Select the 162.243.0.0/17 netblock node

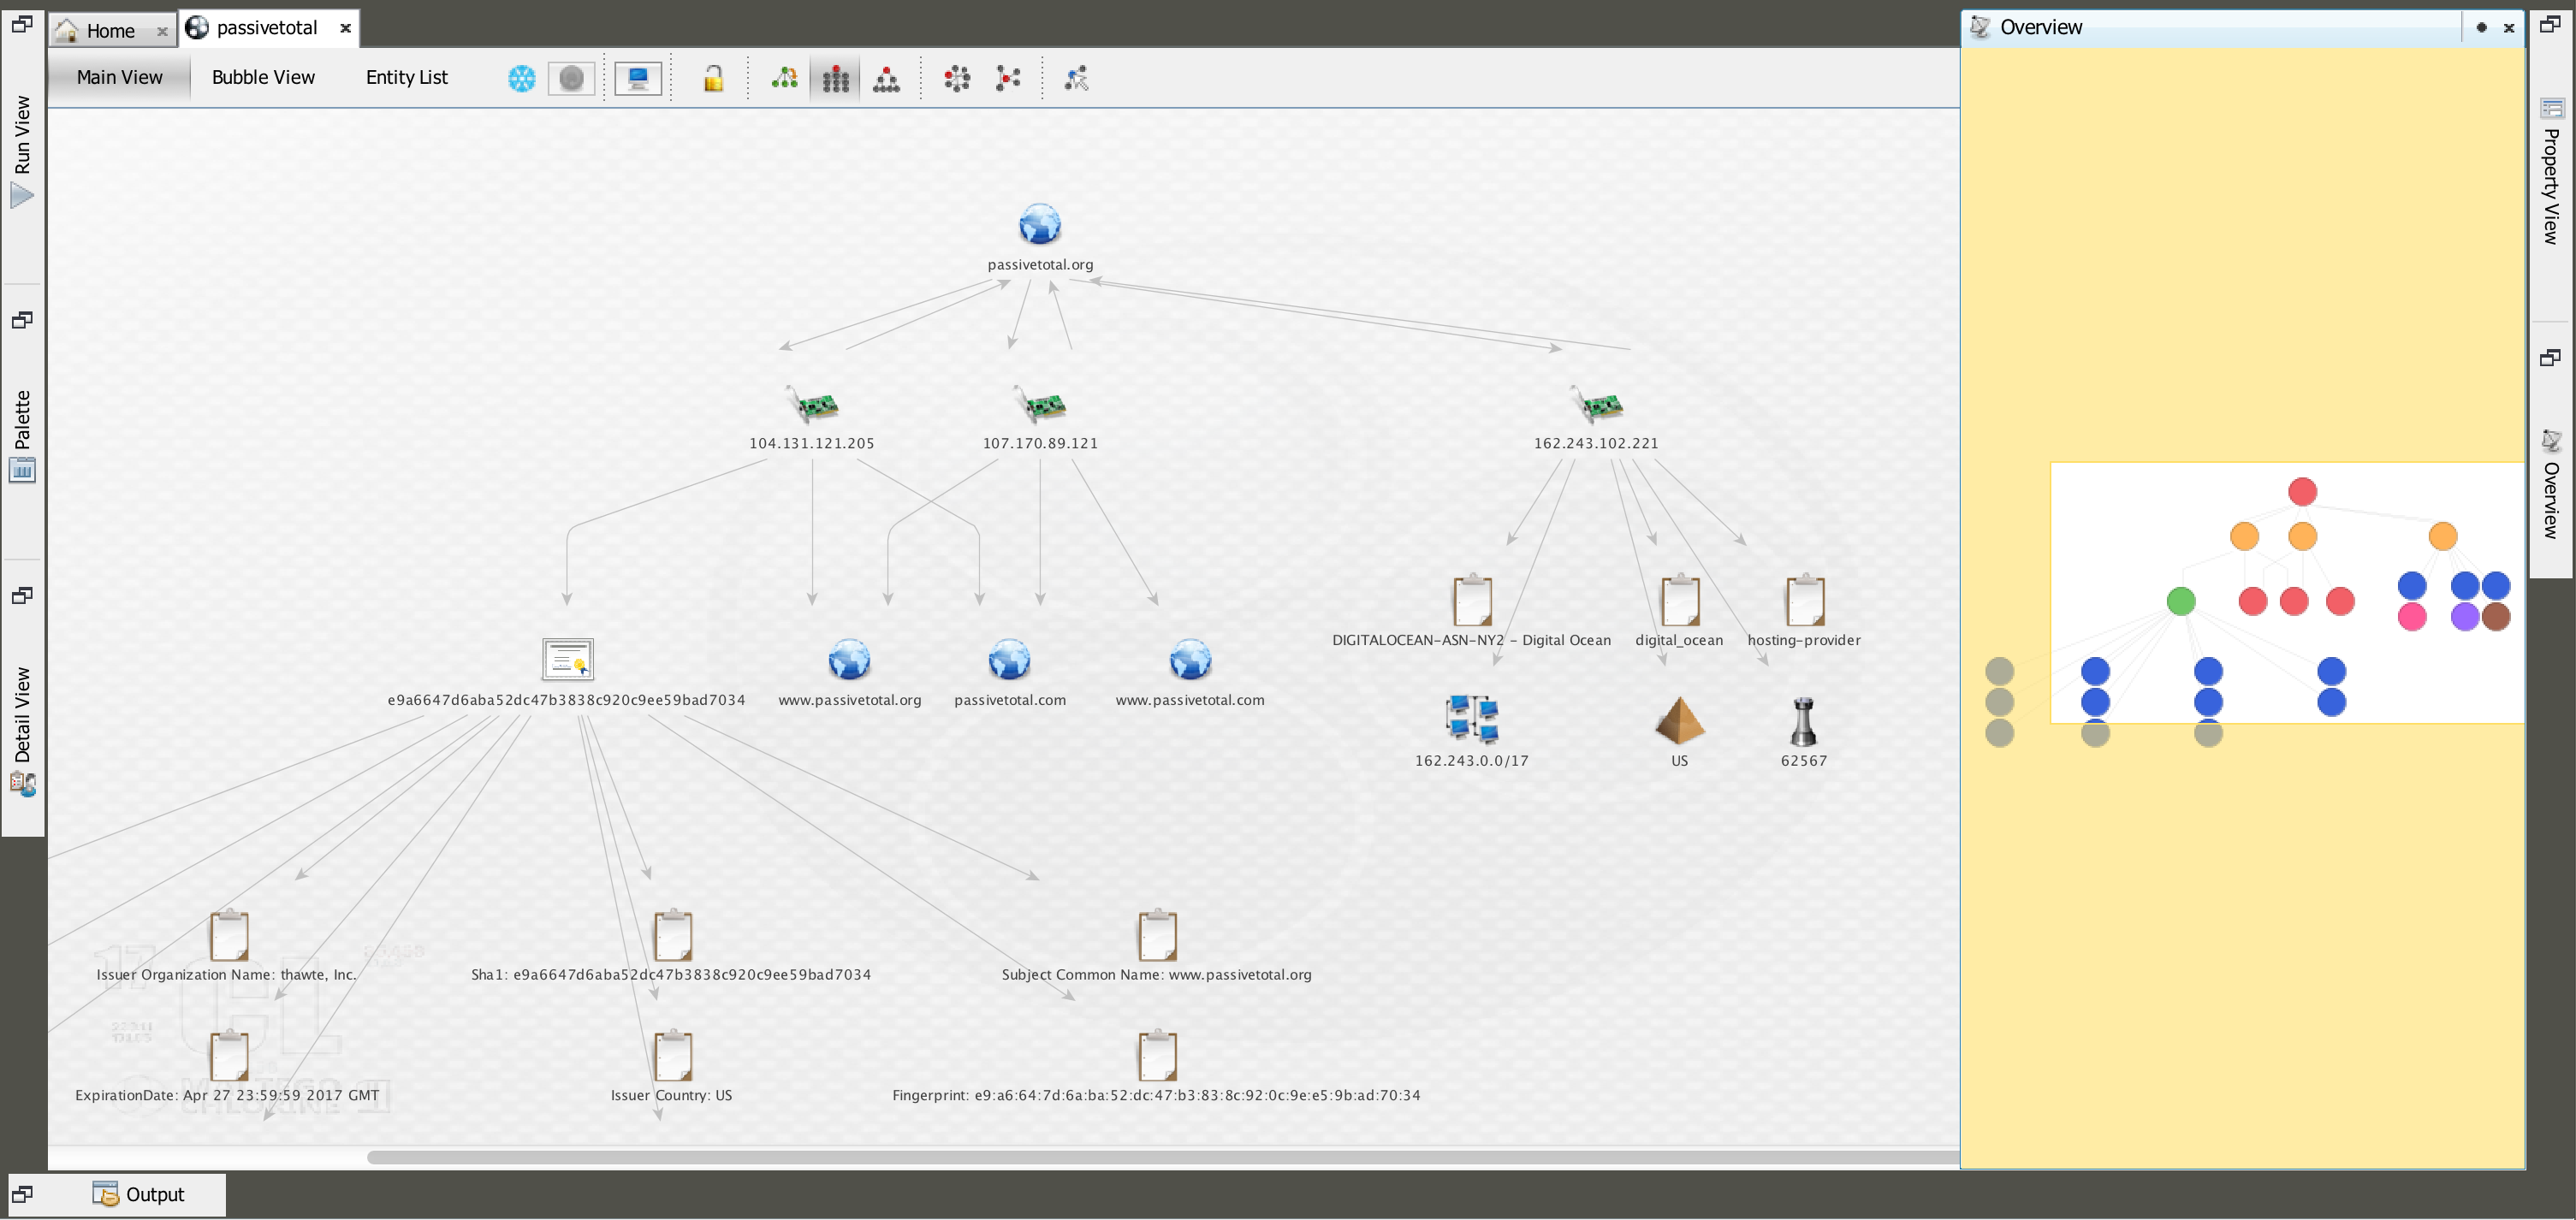(x=1472, y=732)
